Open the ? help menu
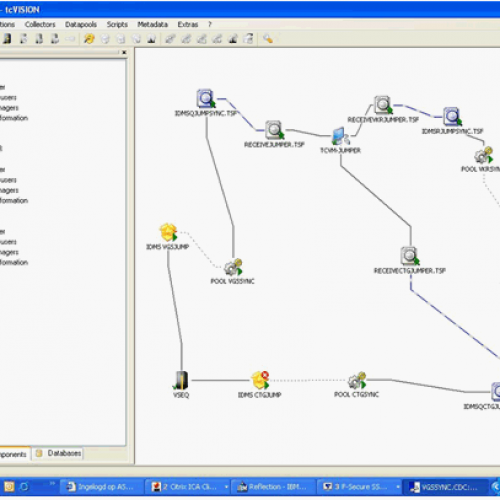The width and height of the screenshot is (500, 500). [x=210, y=24]
